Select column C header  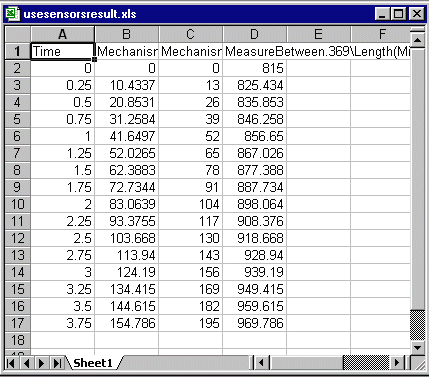coord(190,34)
